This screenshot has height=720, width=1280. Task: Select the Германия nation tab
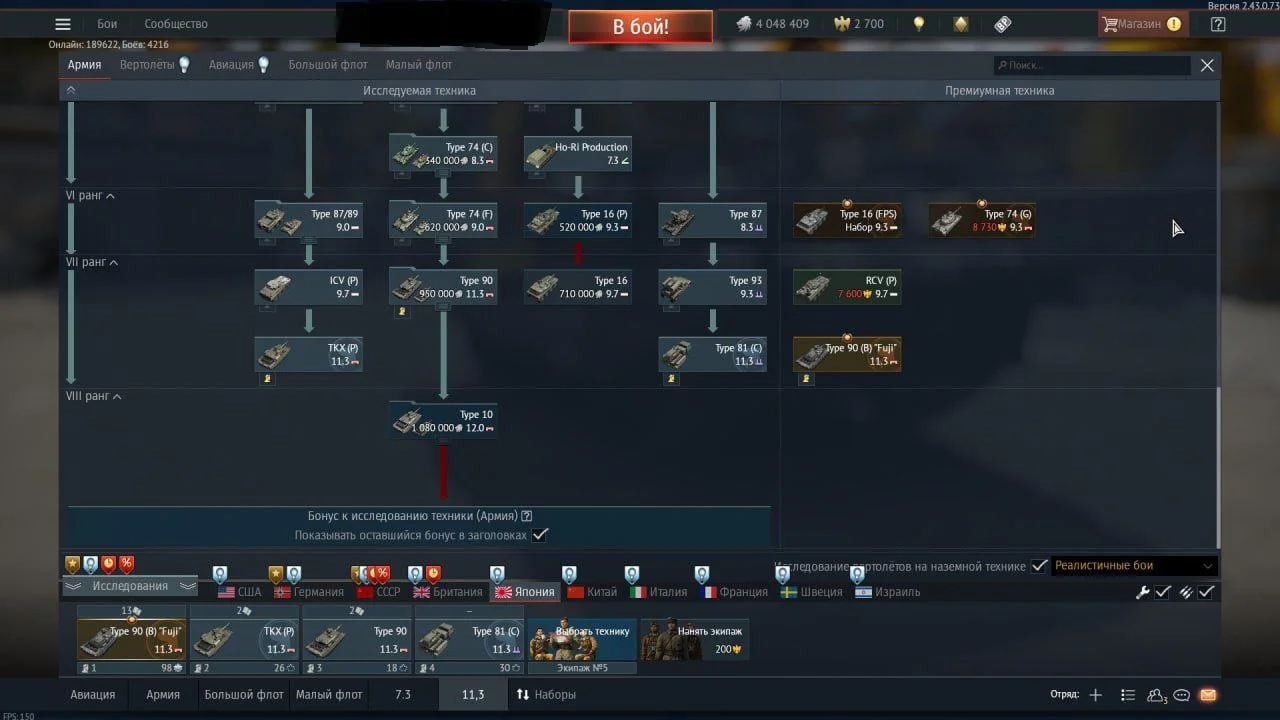pyautogui.click(x=309, y=592)
